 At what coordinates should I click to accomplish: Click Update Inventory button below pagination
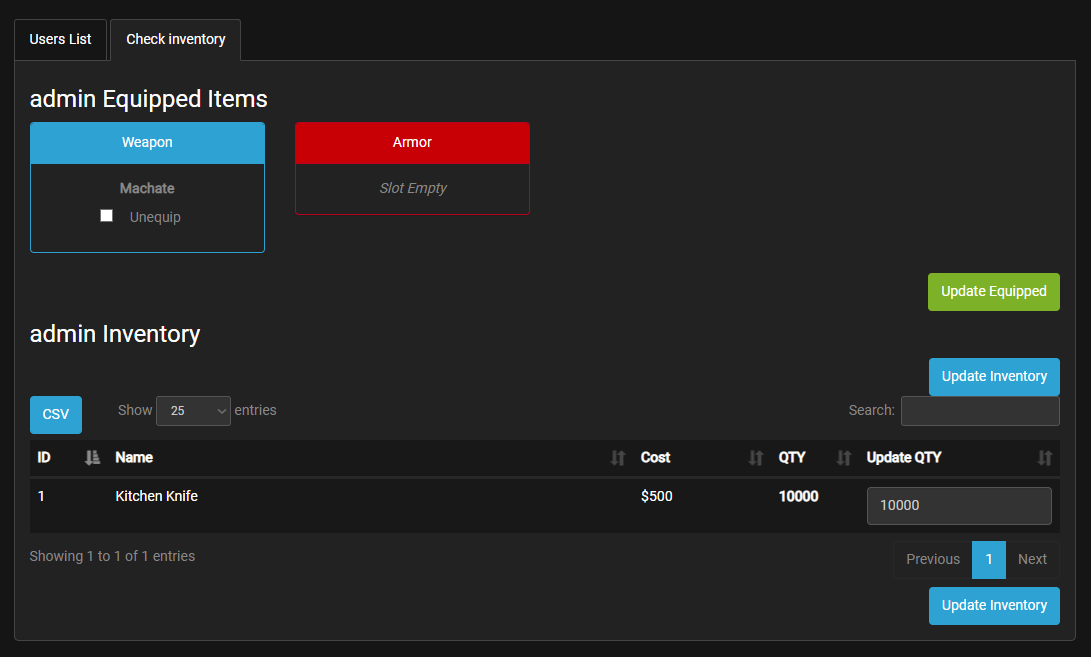pos(993,606)
